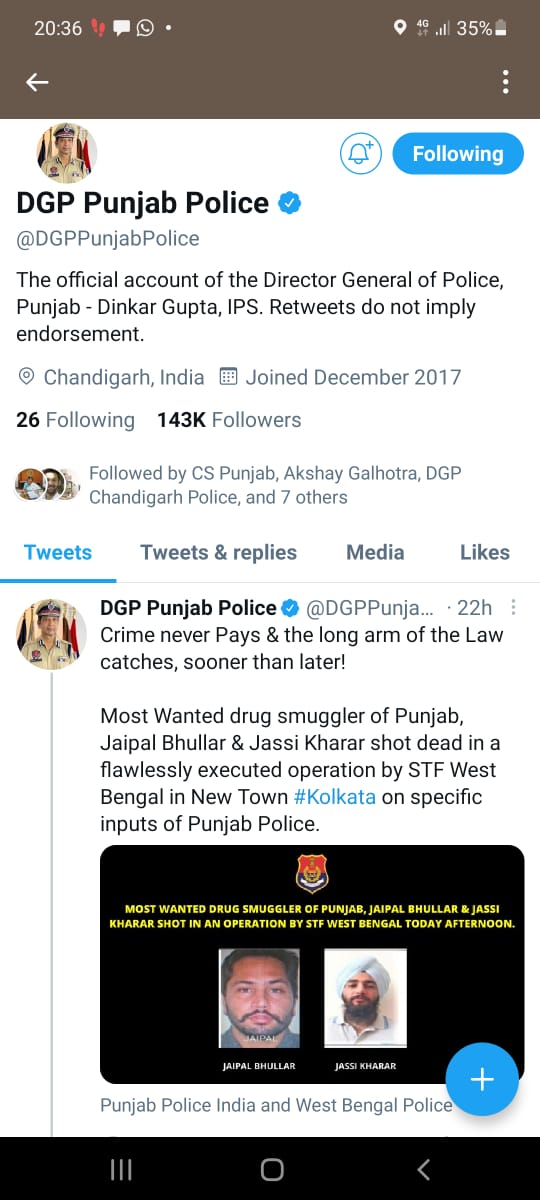
Task: Open the #Kolkata hashtag link
Action: (334, 797)
